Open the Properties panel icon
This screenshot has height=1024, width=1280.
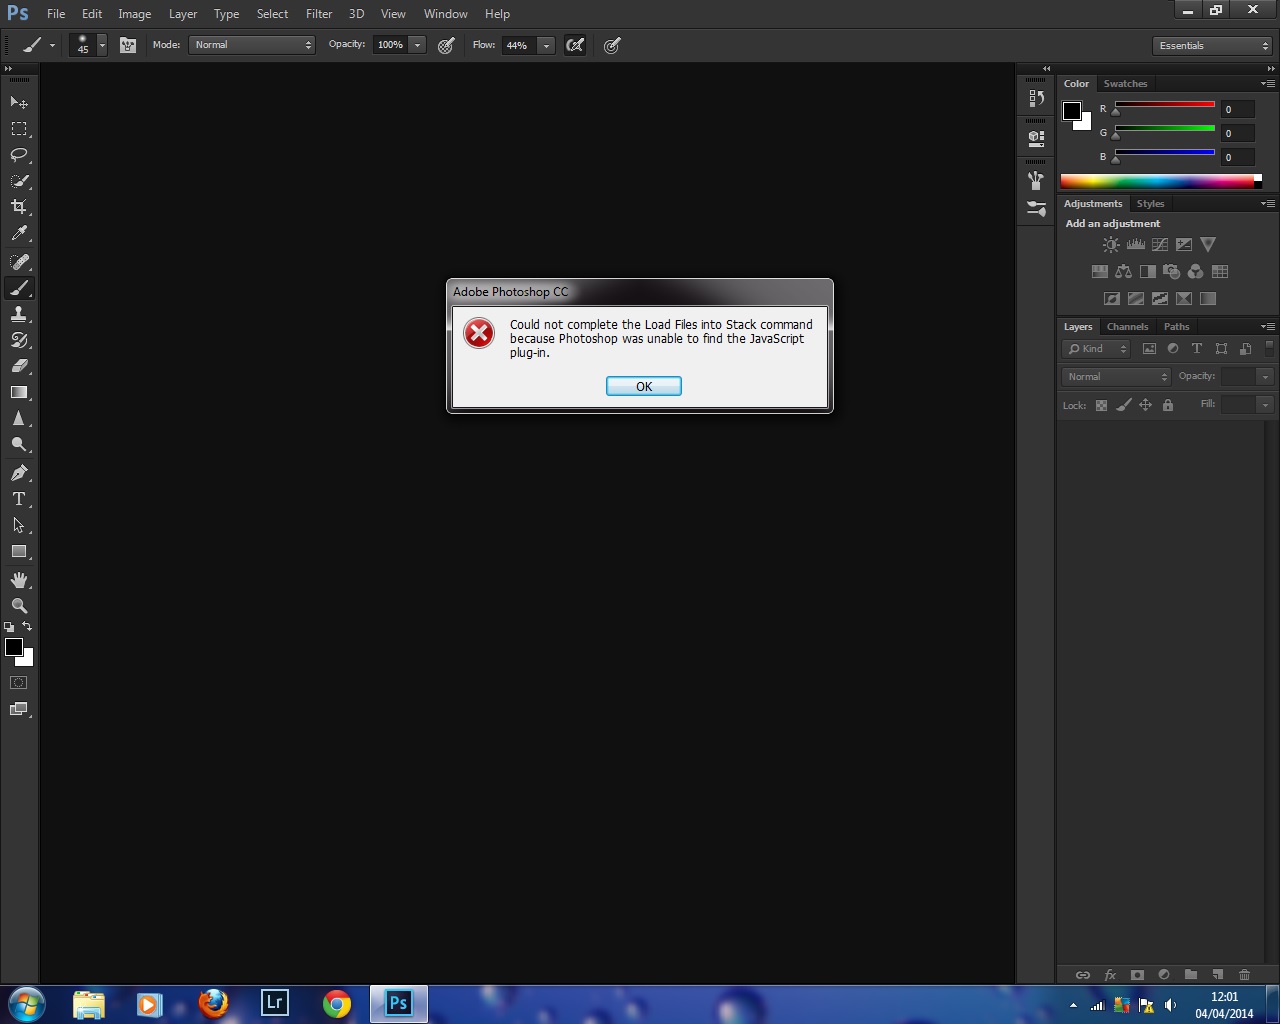click(x=1036, y=138)
